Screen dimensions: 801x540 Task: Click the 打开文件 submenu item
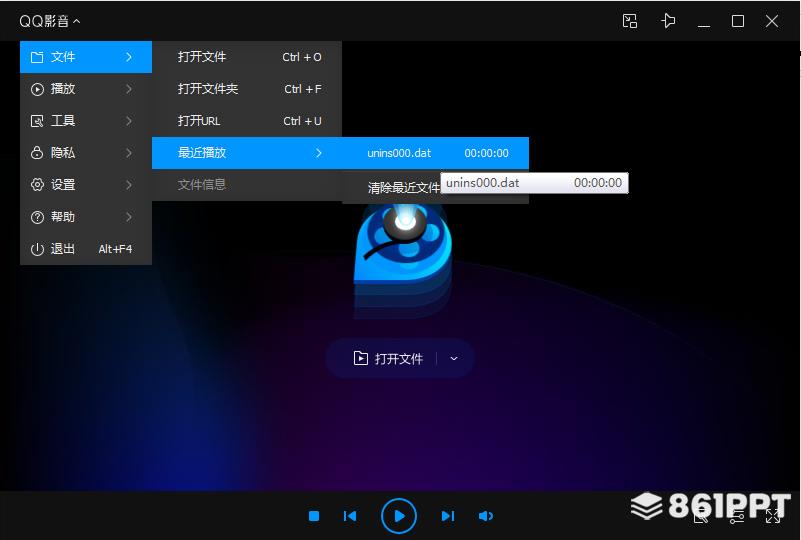[x=247, y=57]
